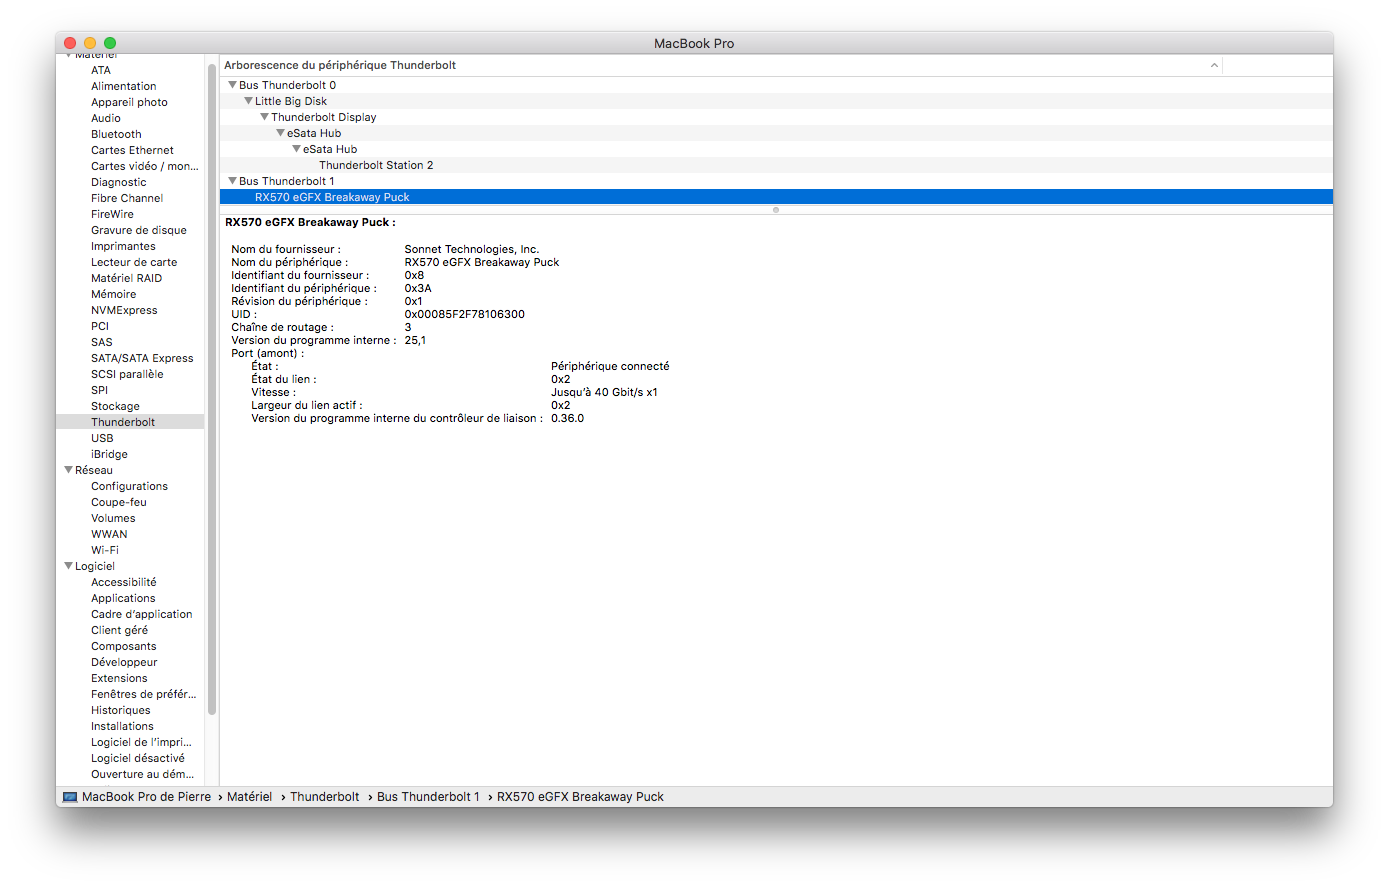Image resolution: width=1389 pixels, height=887 pixels.
Task: Open Composants under Logiciel
Action: click(x=124, y=646)
